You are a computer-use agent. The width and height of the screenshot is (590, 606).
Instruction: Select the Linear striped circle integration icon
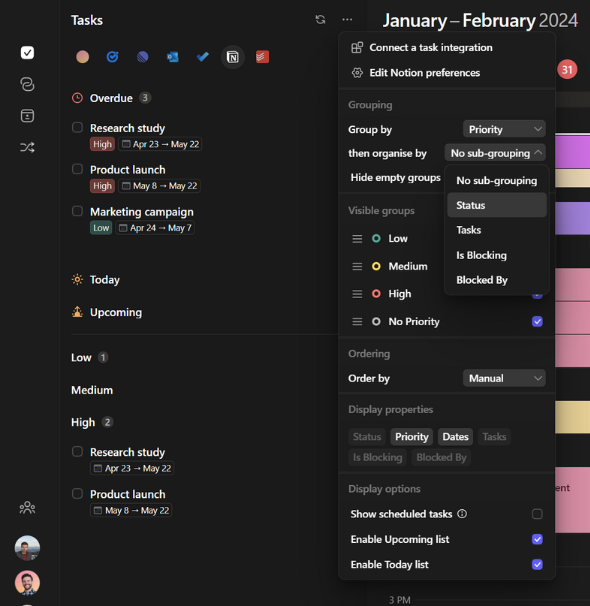(143, 57)
